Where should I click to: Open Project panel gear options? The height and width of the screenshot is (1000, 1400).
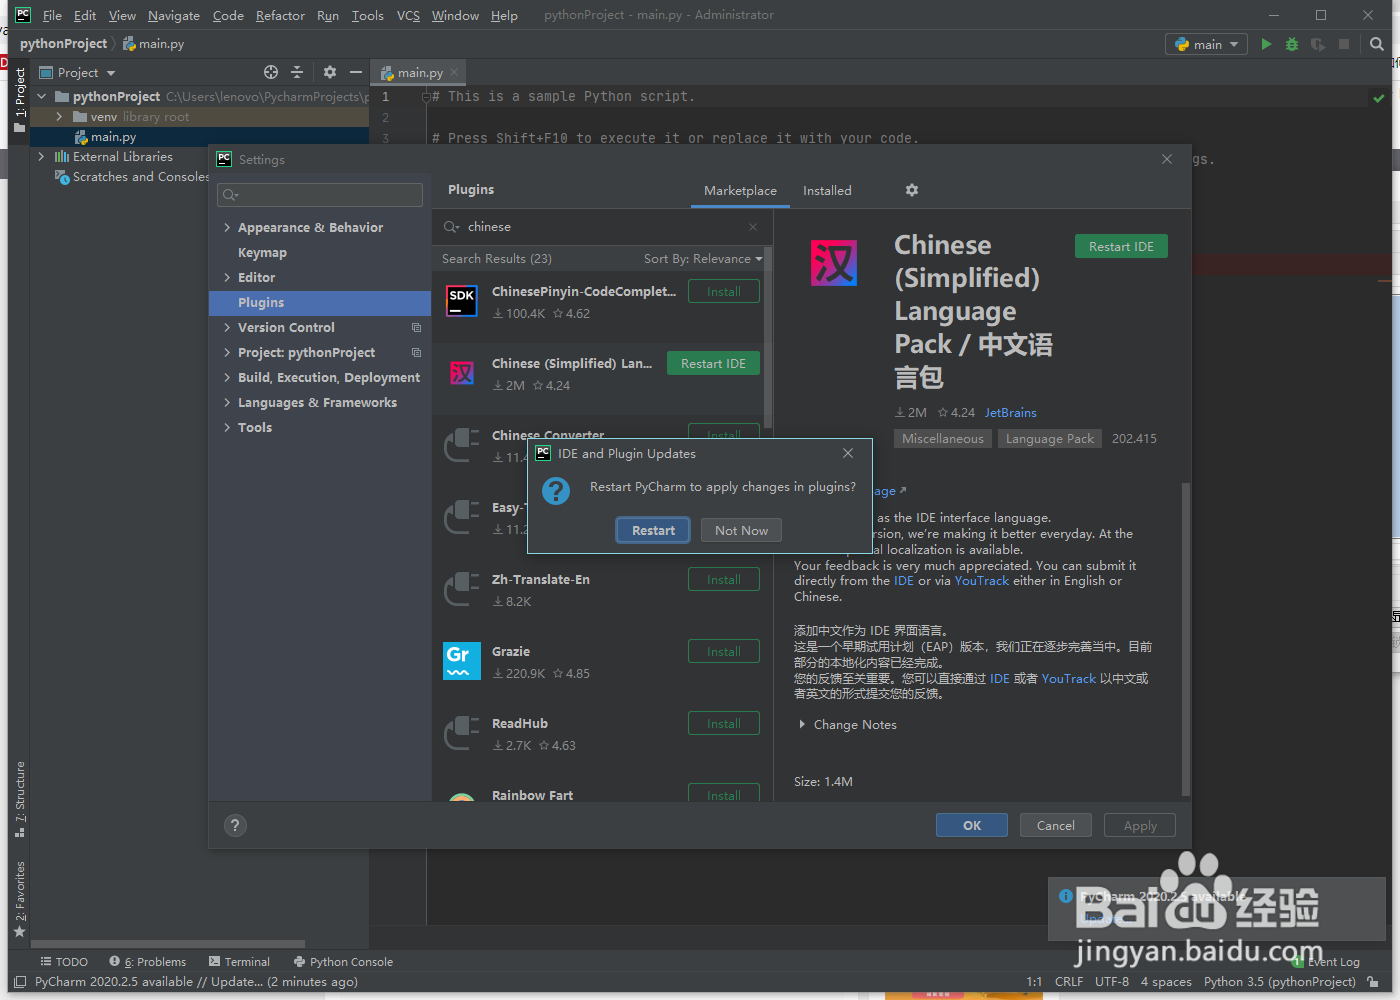(x=330, y=72)
